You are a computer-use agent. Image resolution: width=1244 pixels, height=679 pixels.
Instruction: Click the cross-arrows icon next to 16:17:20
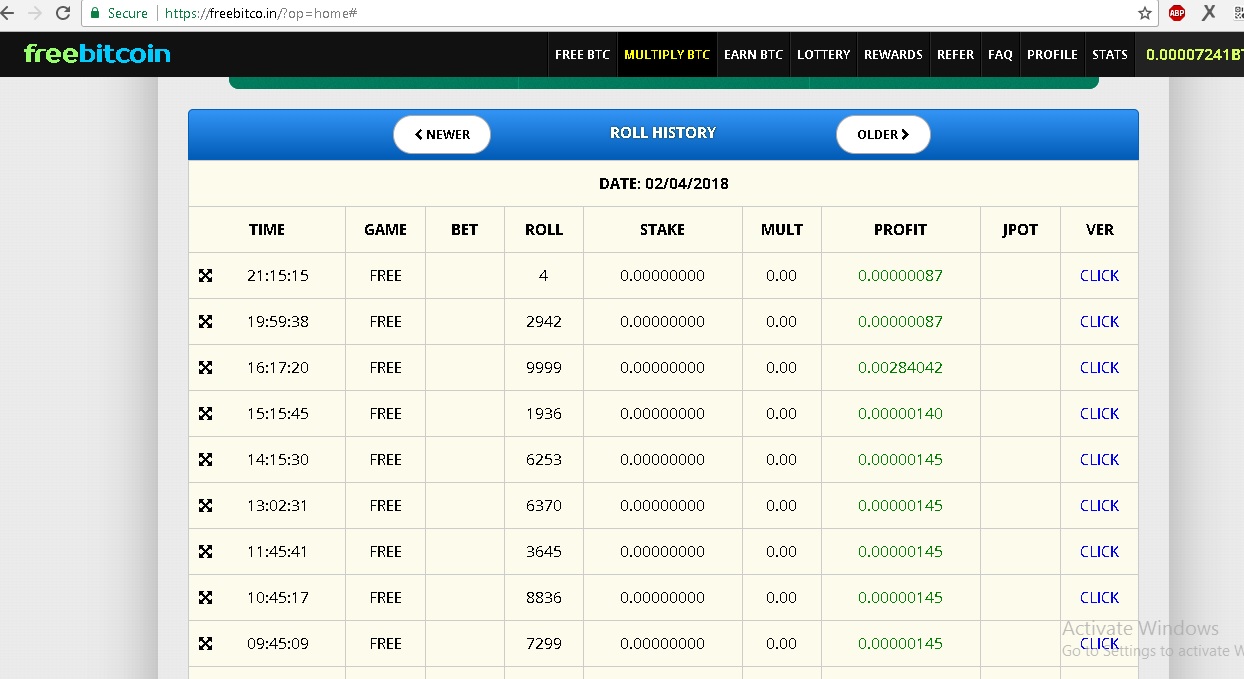(x=205, y=368)
